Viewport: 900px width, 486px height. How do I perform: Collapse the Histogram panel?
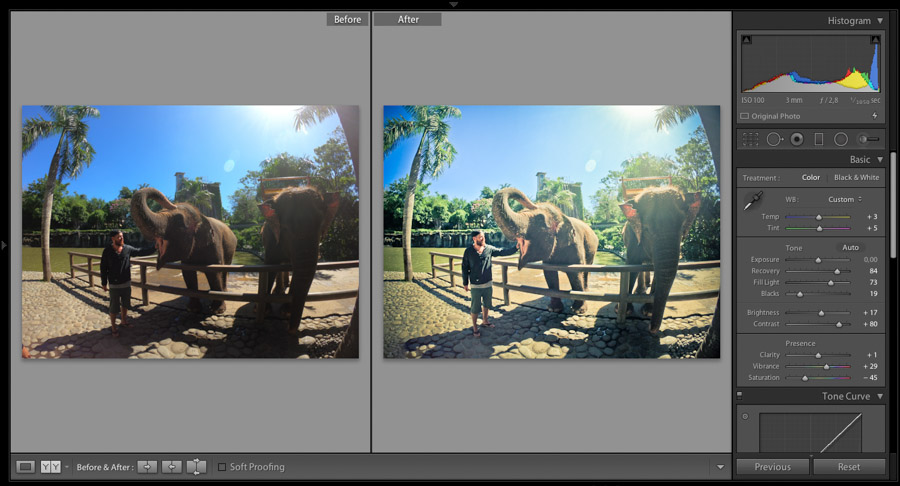tap(880, 21)
